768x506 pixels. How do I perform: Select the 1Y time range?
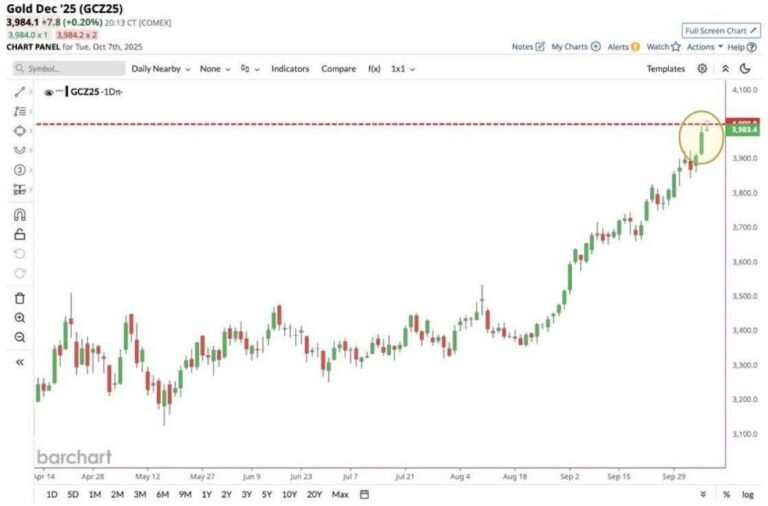click(x=207, y=495)
